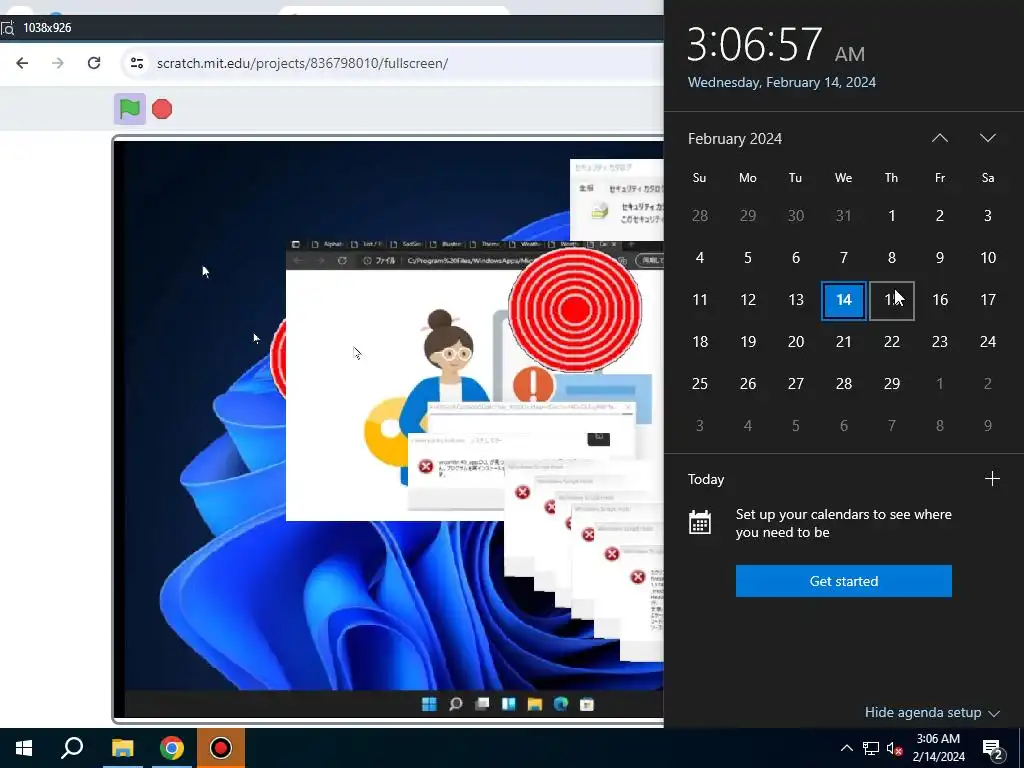Open Windows search from taskbar
1024x768 pixels.
[x=72, y=748]
